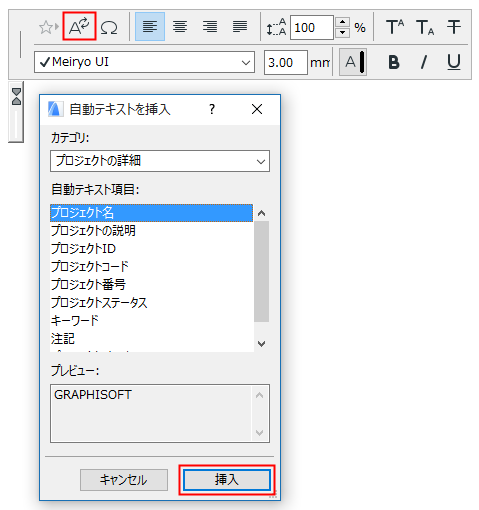The height and width of the screenshot is (510, 479).
Task: Click preview box scroll up arrow
Action: tap(260, 395)
